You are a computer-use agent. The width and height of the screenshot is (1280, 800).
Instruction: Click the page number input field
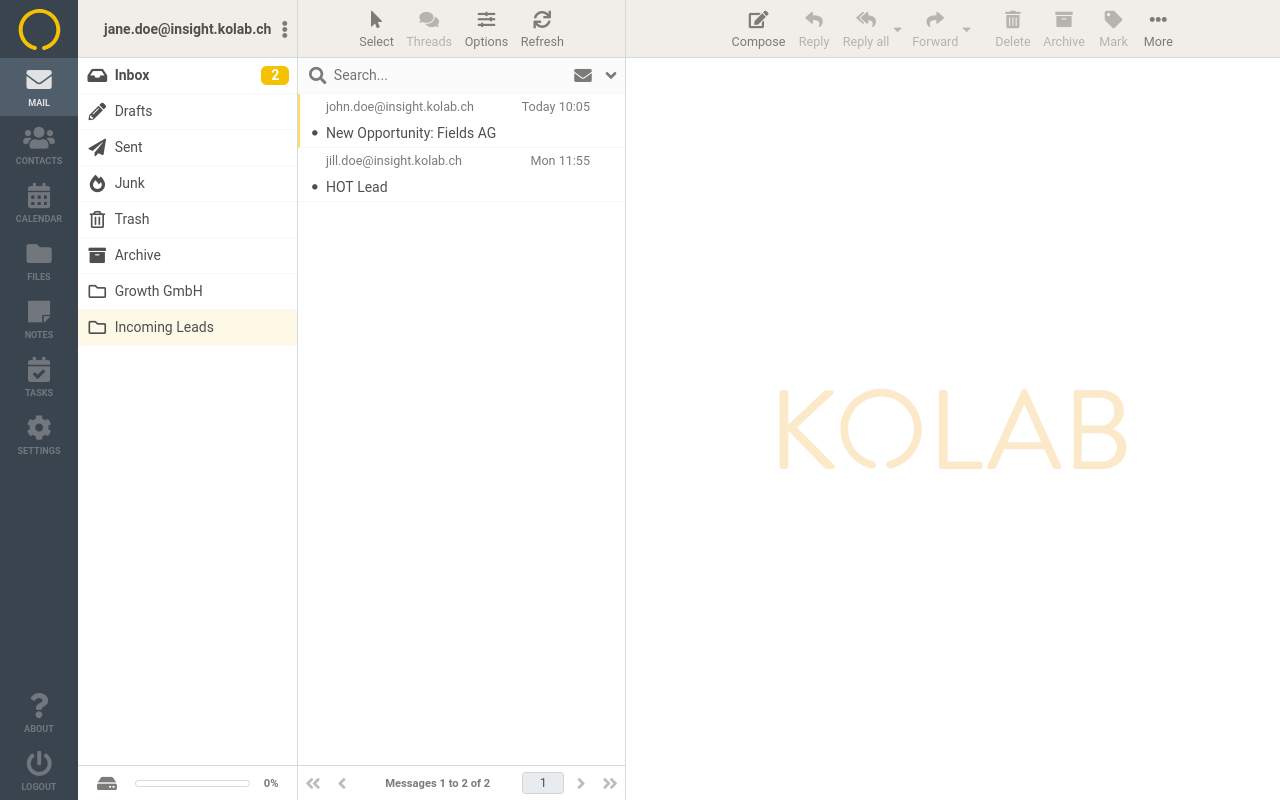543,783
